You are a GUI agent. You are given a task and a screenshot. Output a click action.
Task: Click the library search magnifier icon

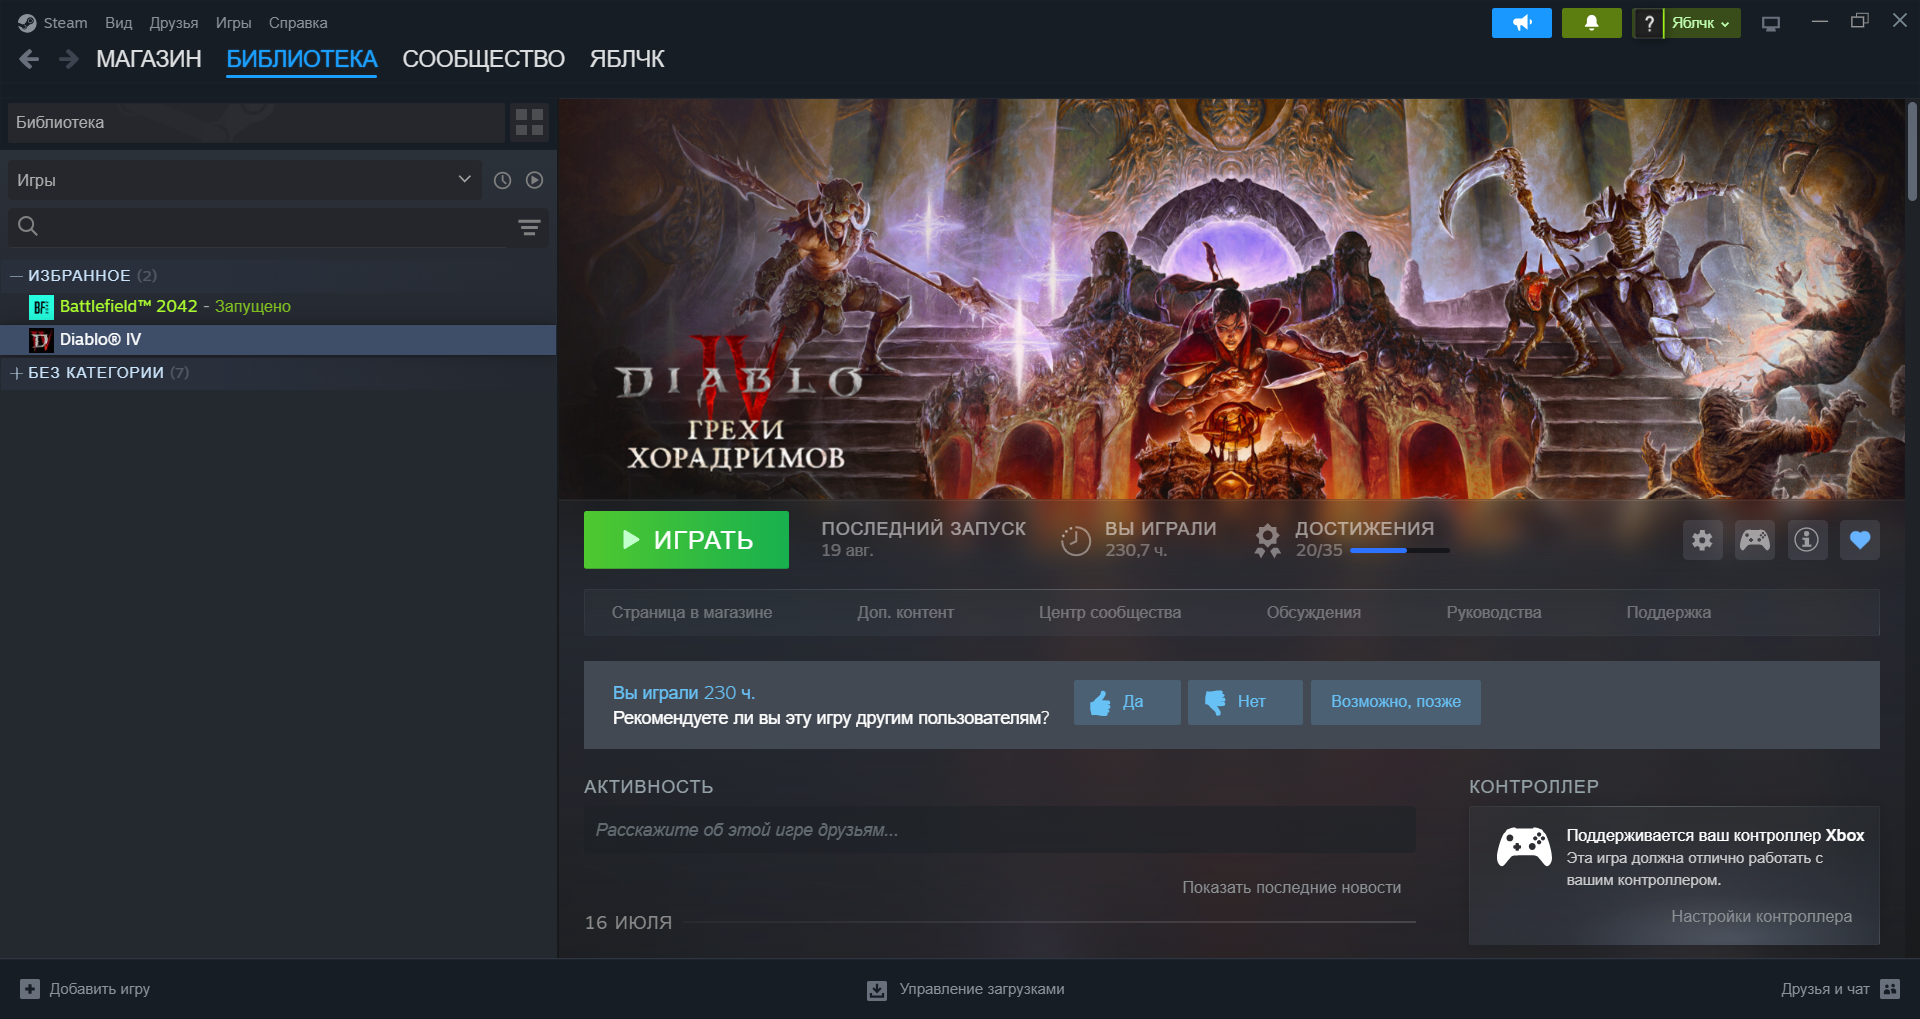[x=28, y=227]
